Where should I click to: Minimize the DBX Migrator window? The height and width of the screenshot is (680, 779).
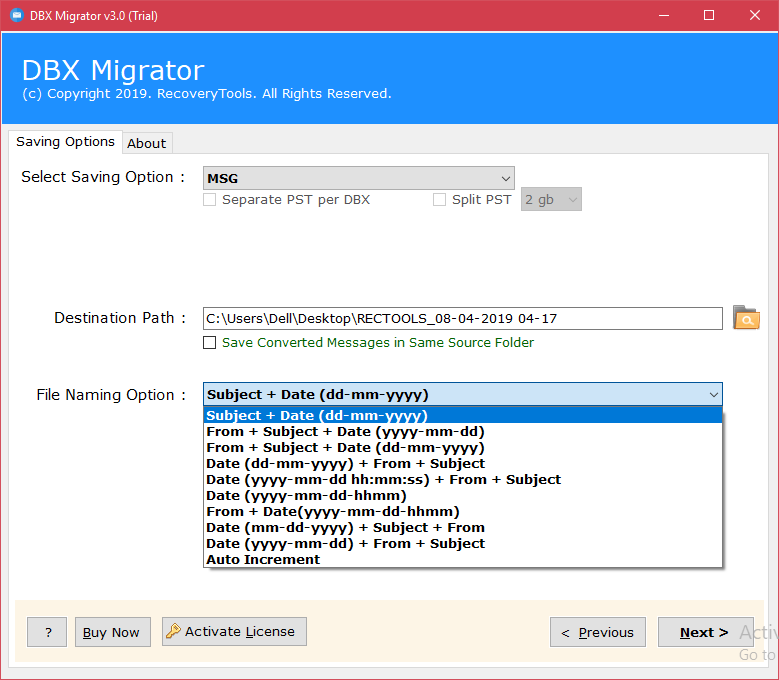[x=664, y=15]
